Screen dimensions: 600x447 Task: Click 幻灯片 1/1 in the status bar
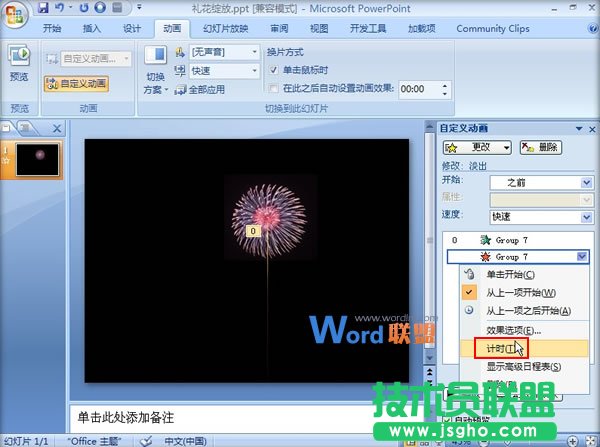(26, 441)
